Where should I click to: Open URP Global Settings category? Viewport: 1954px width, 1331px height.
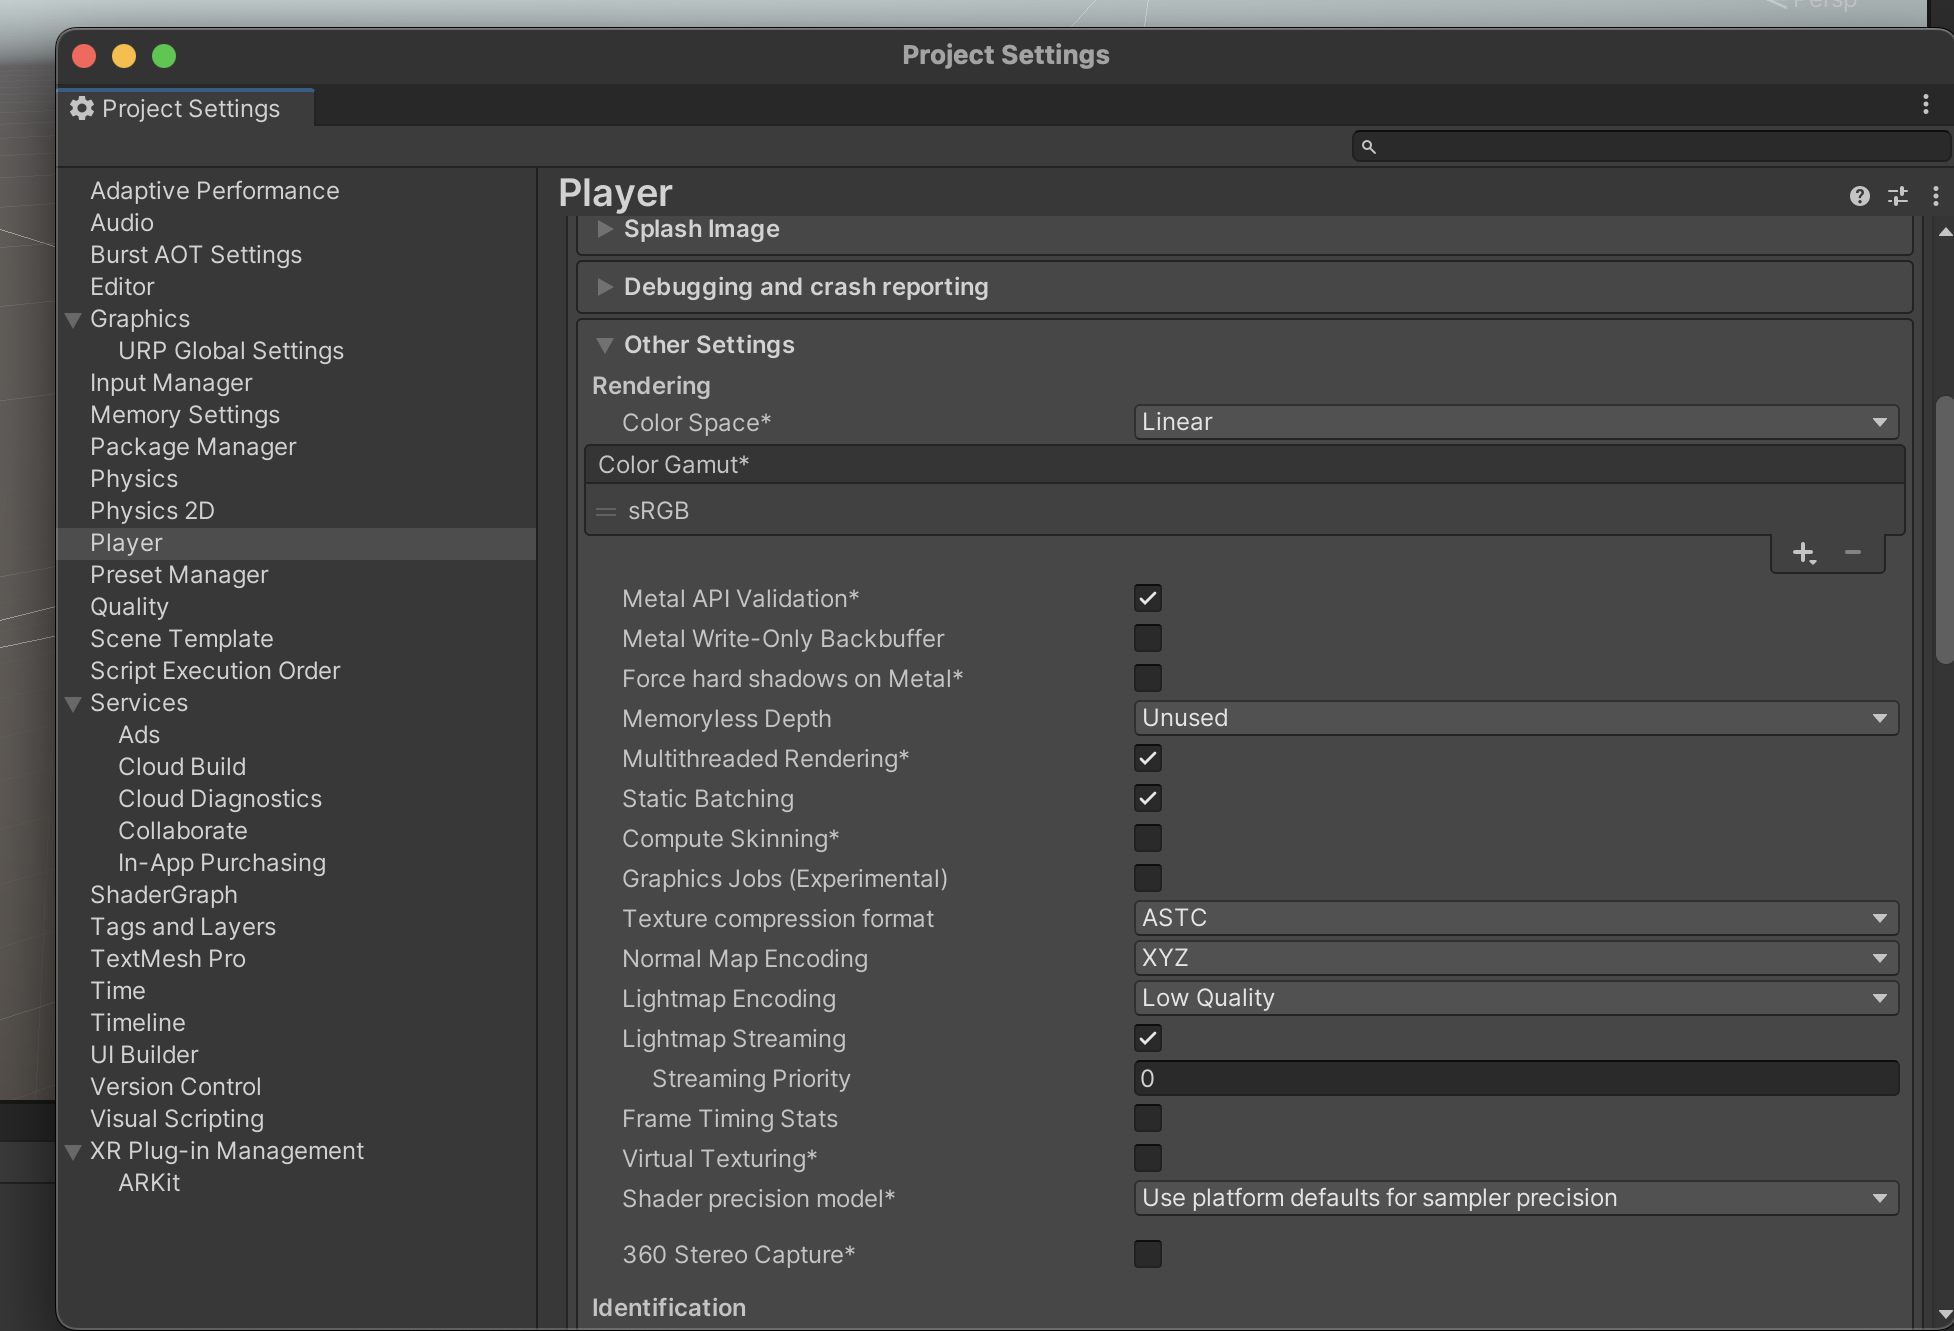230,351
